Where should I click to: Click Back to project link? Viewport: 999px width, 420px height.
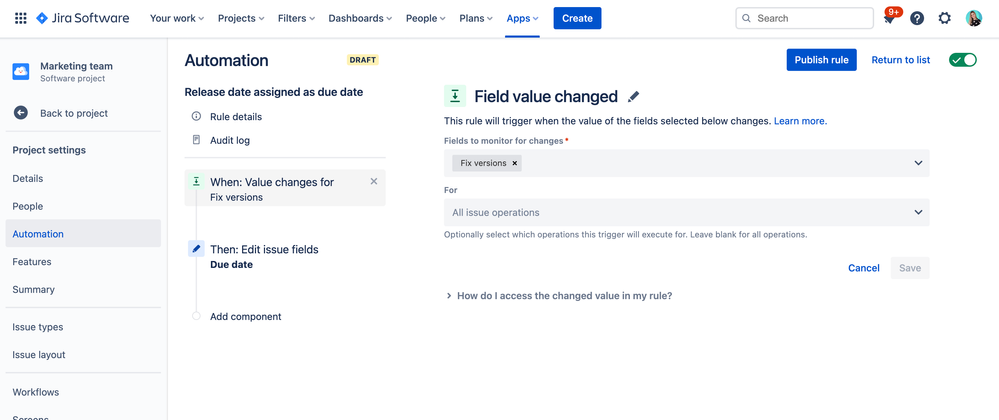click(x=74, y=113)
